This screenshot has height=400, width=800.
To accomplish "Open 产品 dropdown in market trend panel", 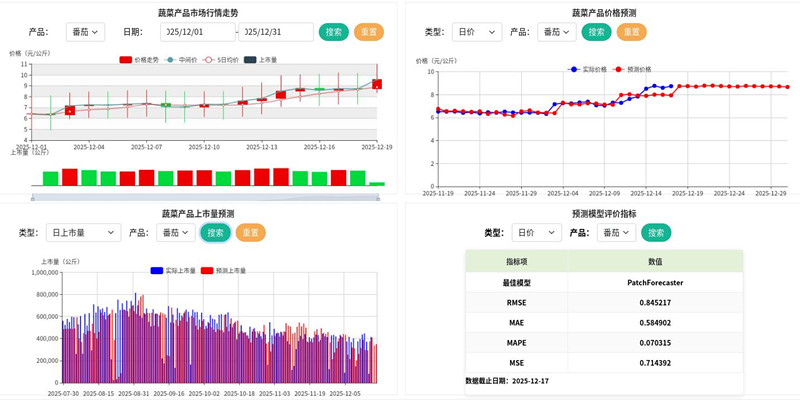I will click(85, 32).
